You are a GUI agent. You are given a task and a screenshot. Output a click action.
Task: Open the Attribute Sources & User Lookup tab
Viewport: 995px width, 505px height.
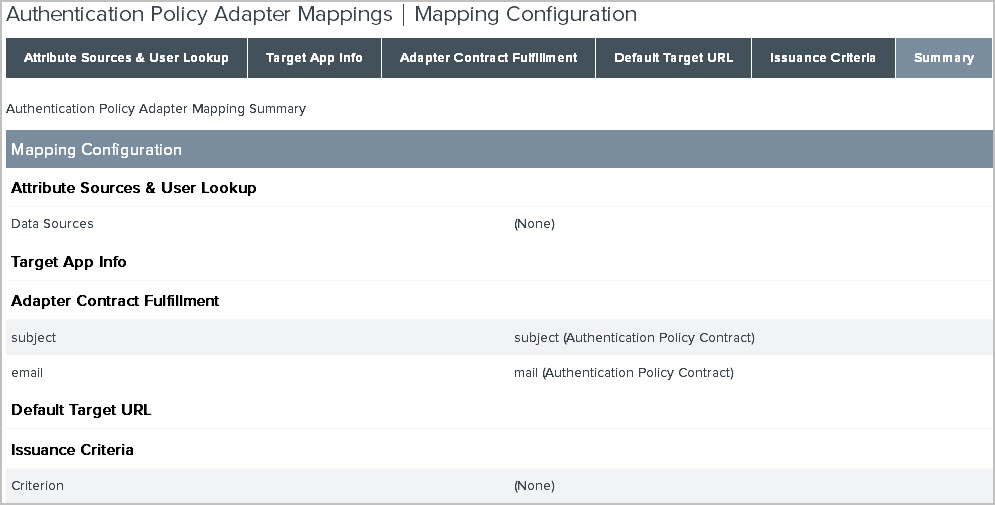coord(126,58)
